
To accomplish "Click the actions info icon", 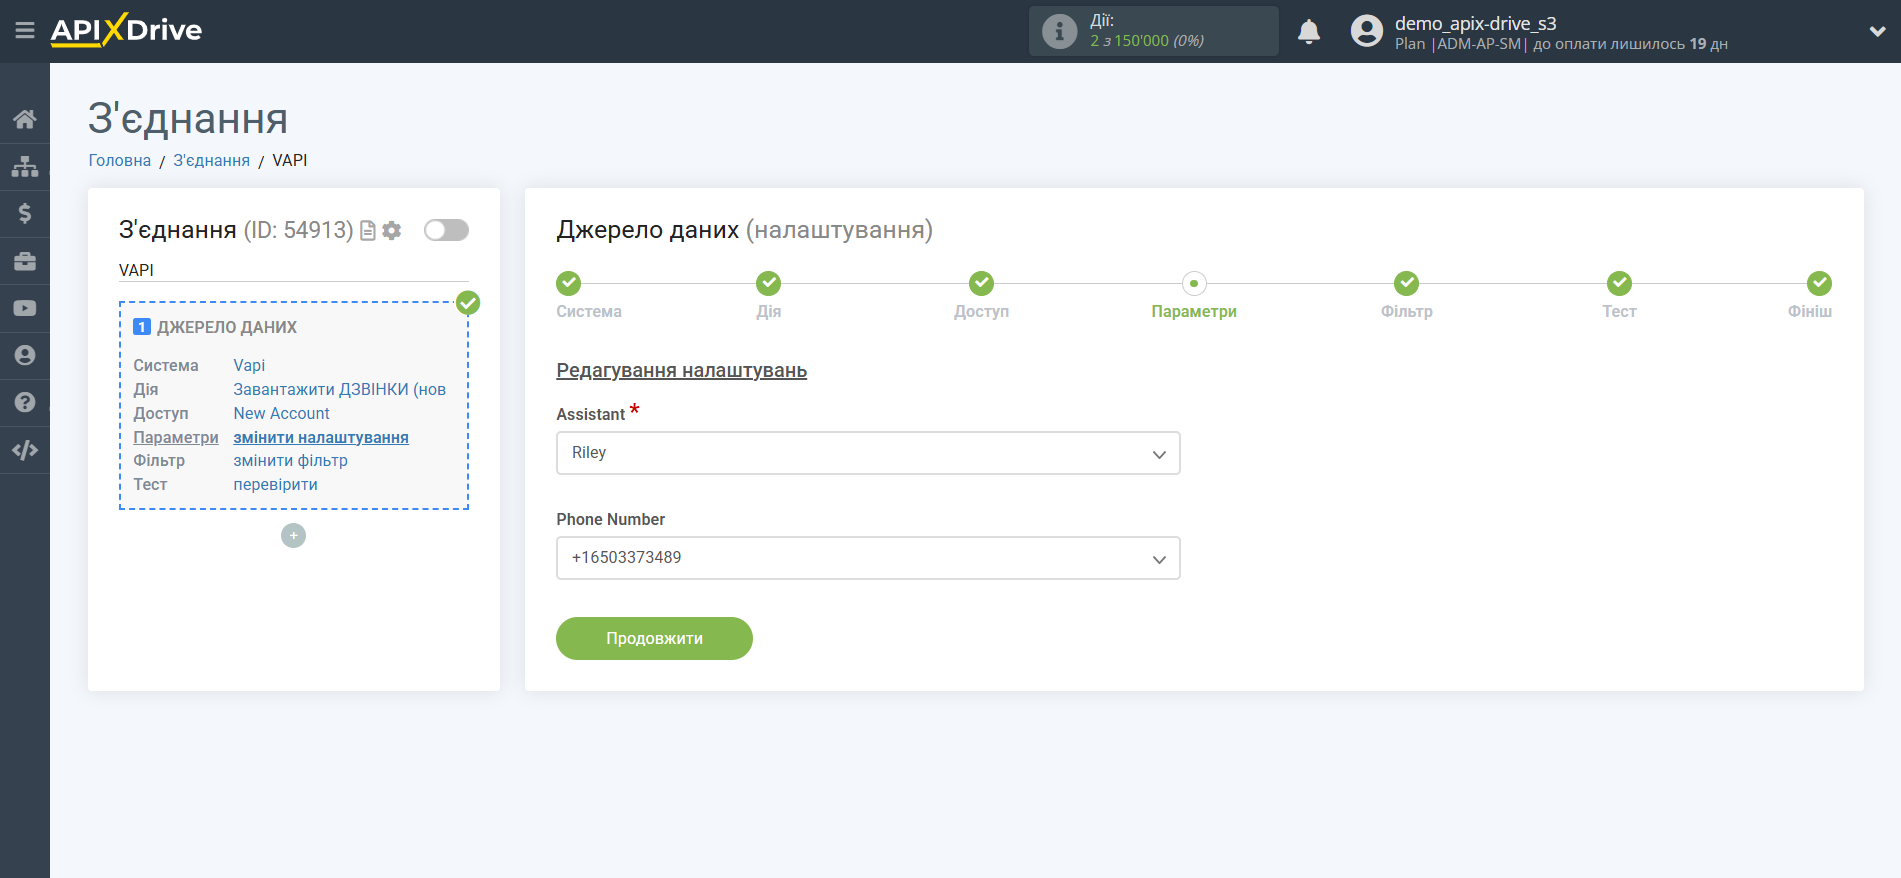I will pyautogui.click(x=1059, y=31).
